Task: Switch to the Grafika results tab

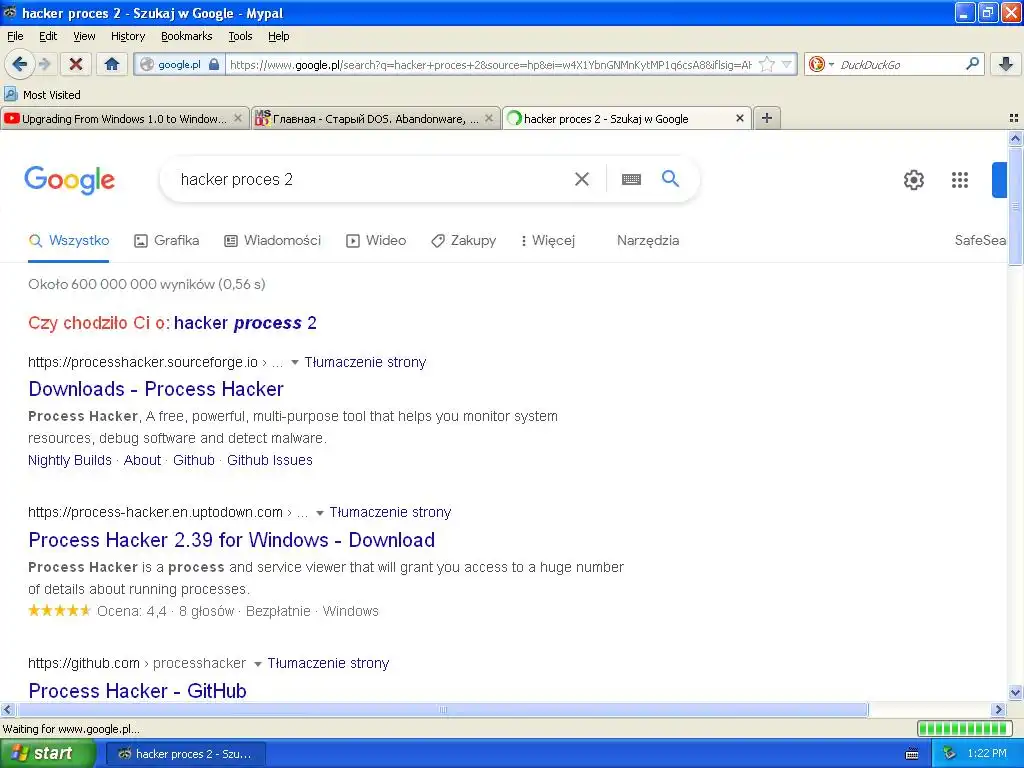Action: 167,240
